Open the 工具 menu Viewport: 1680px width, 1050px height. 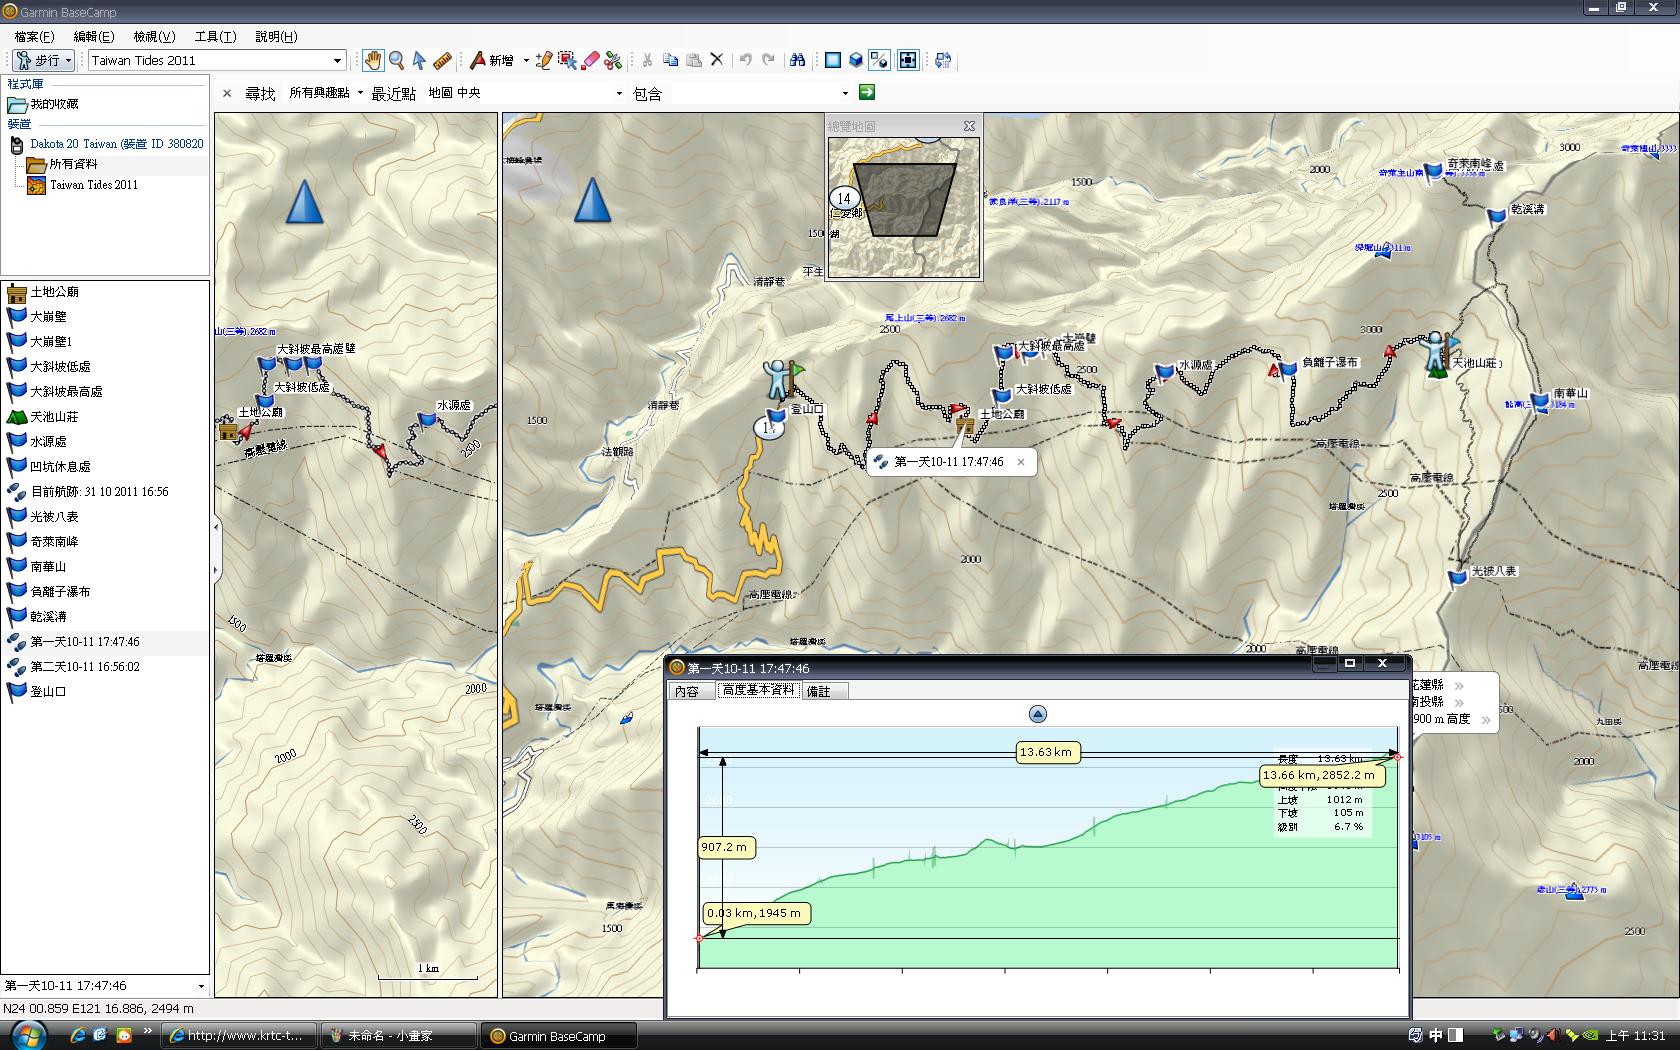tap(215, 36)
